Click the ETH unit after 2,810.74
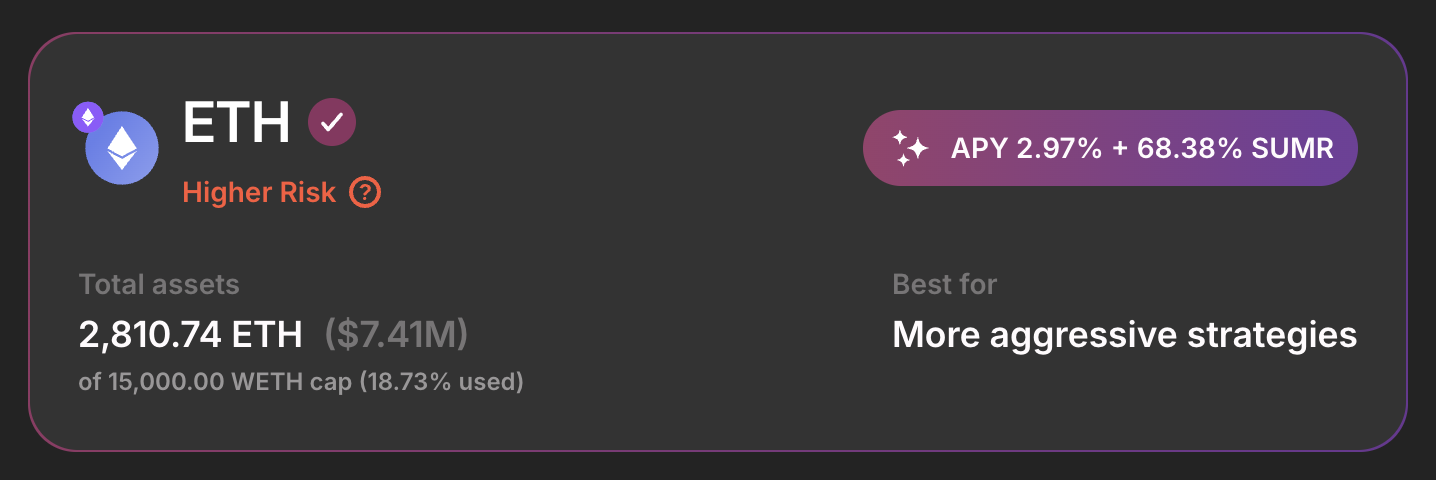The height and width of the screenshot is (480, 1436). point(267,335)
